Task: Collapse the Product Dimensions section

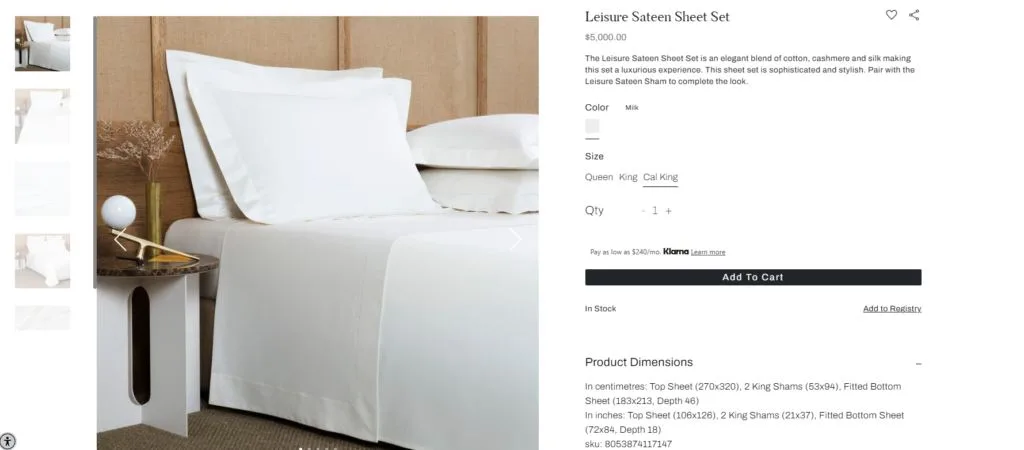Action: (x=918, y=363)
